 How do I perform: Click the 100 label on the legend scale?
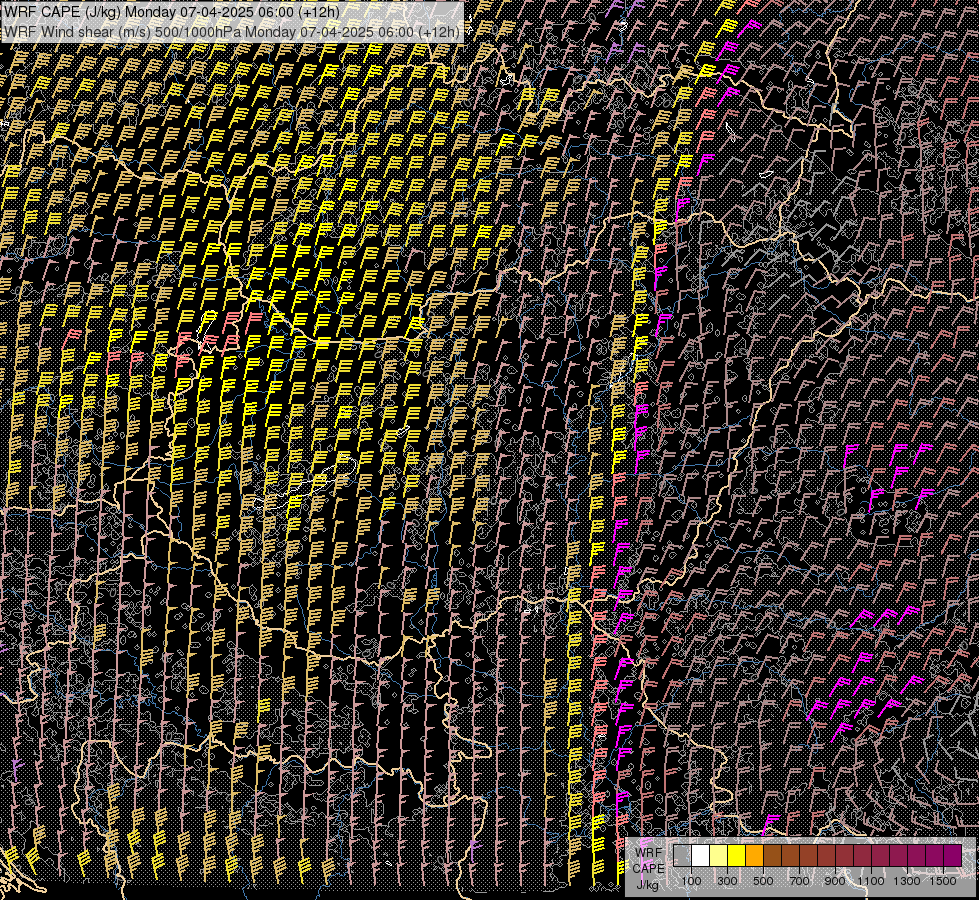tap(691, 881)
